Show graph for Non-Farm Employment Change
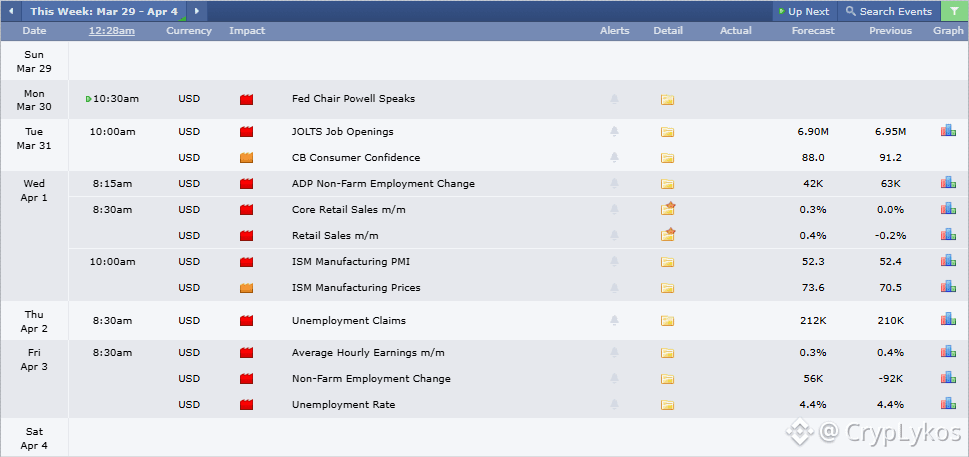Image resolution: width=969 pixels, height=457 pixels. [949, 377]
